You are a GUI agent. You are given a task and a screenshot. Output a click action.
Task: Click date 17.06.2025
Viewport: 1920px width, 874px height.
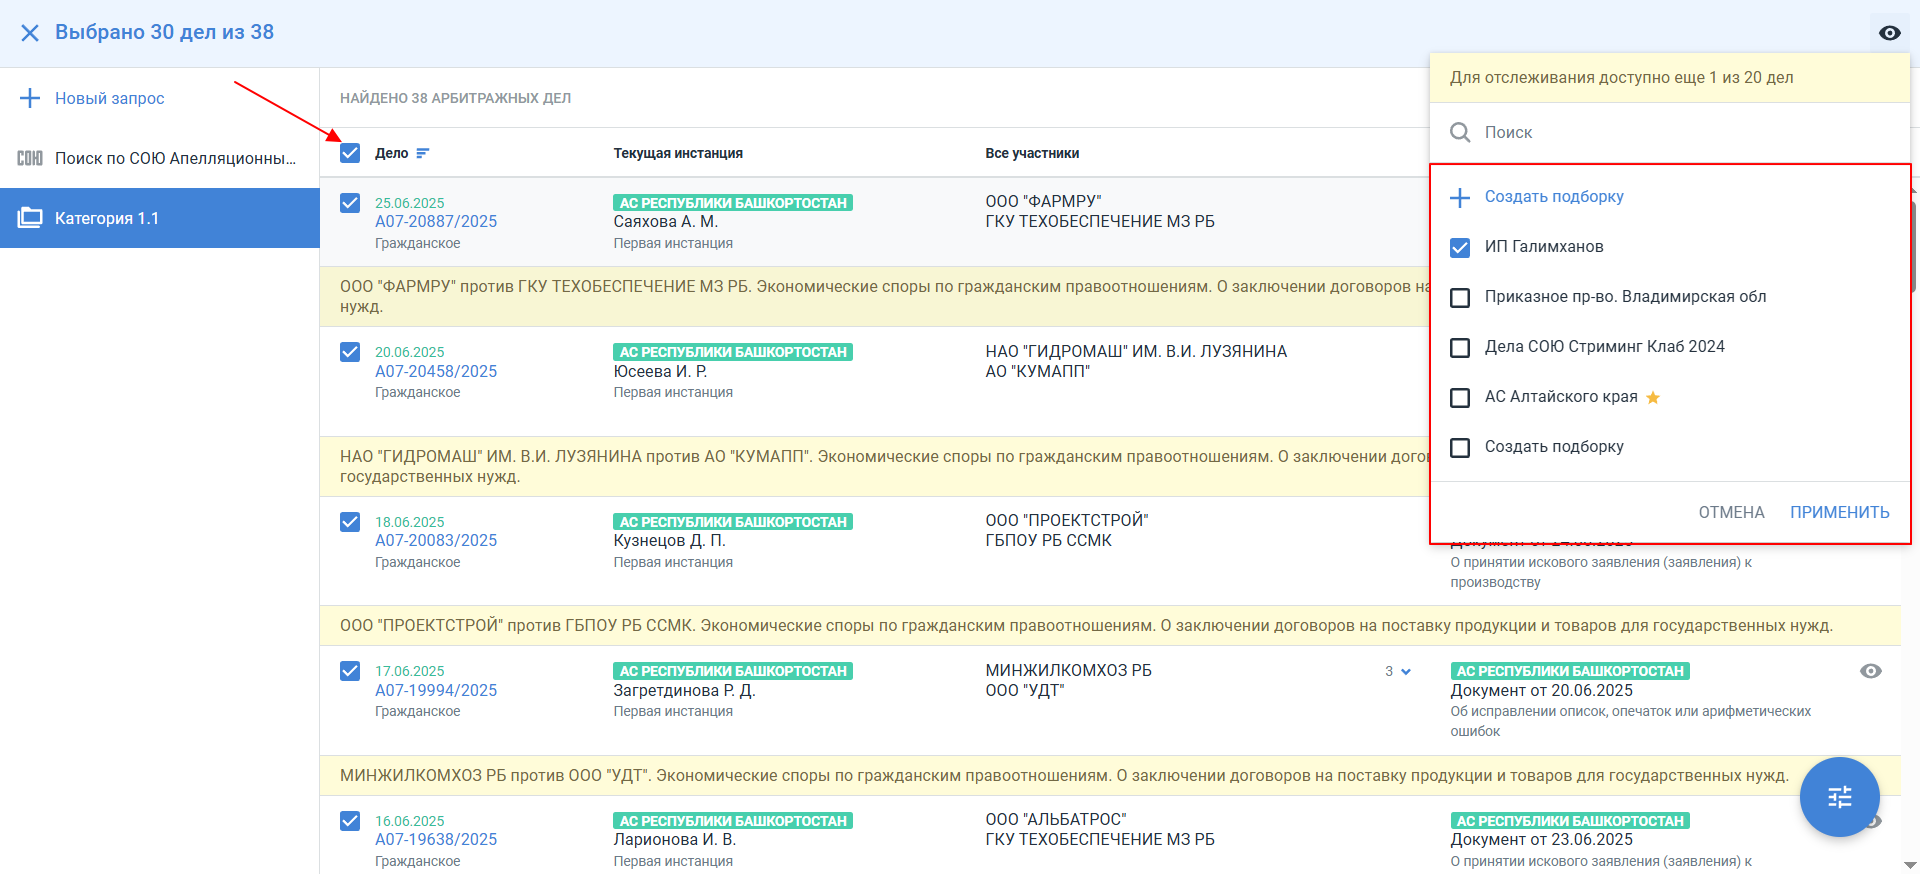(x=409, y=671)
